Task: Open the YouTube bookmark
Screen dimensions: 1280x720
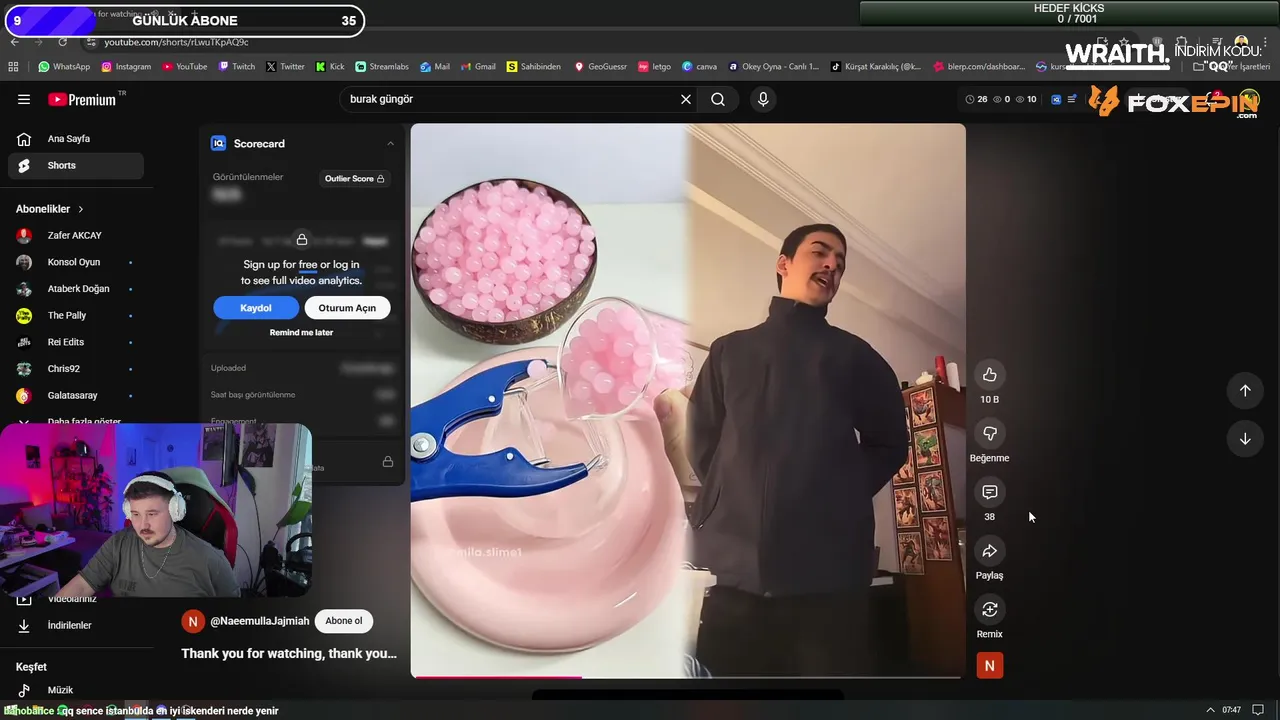Action: (184, 67)
